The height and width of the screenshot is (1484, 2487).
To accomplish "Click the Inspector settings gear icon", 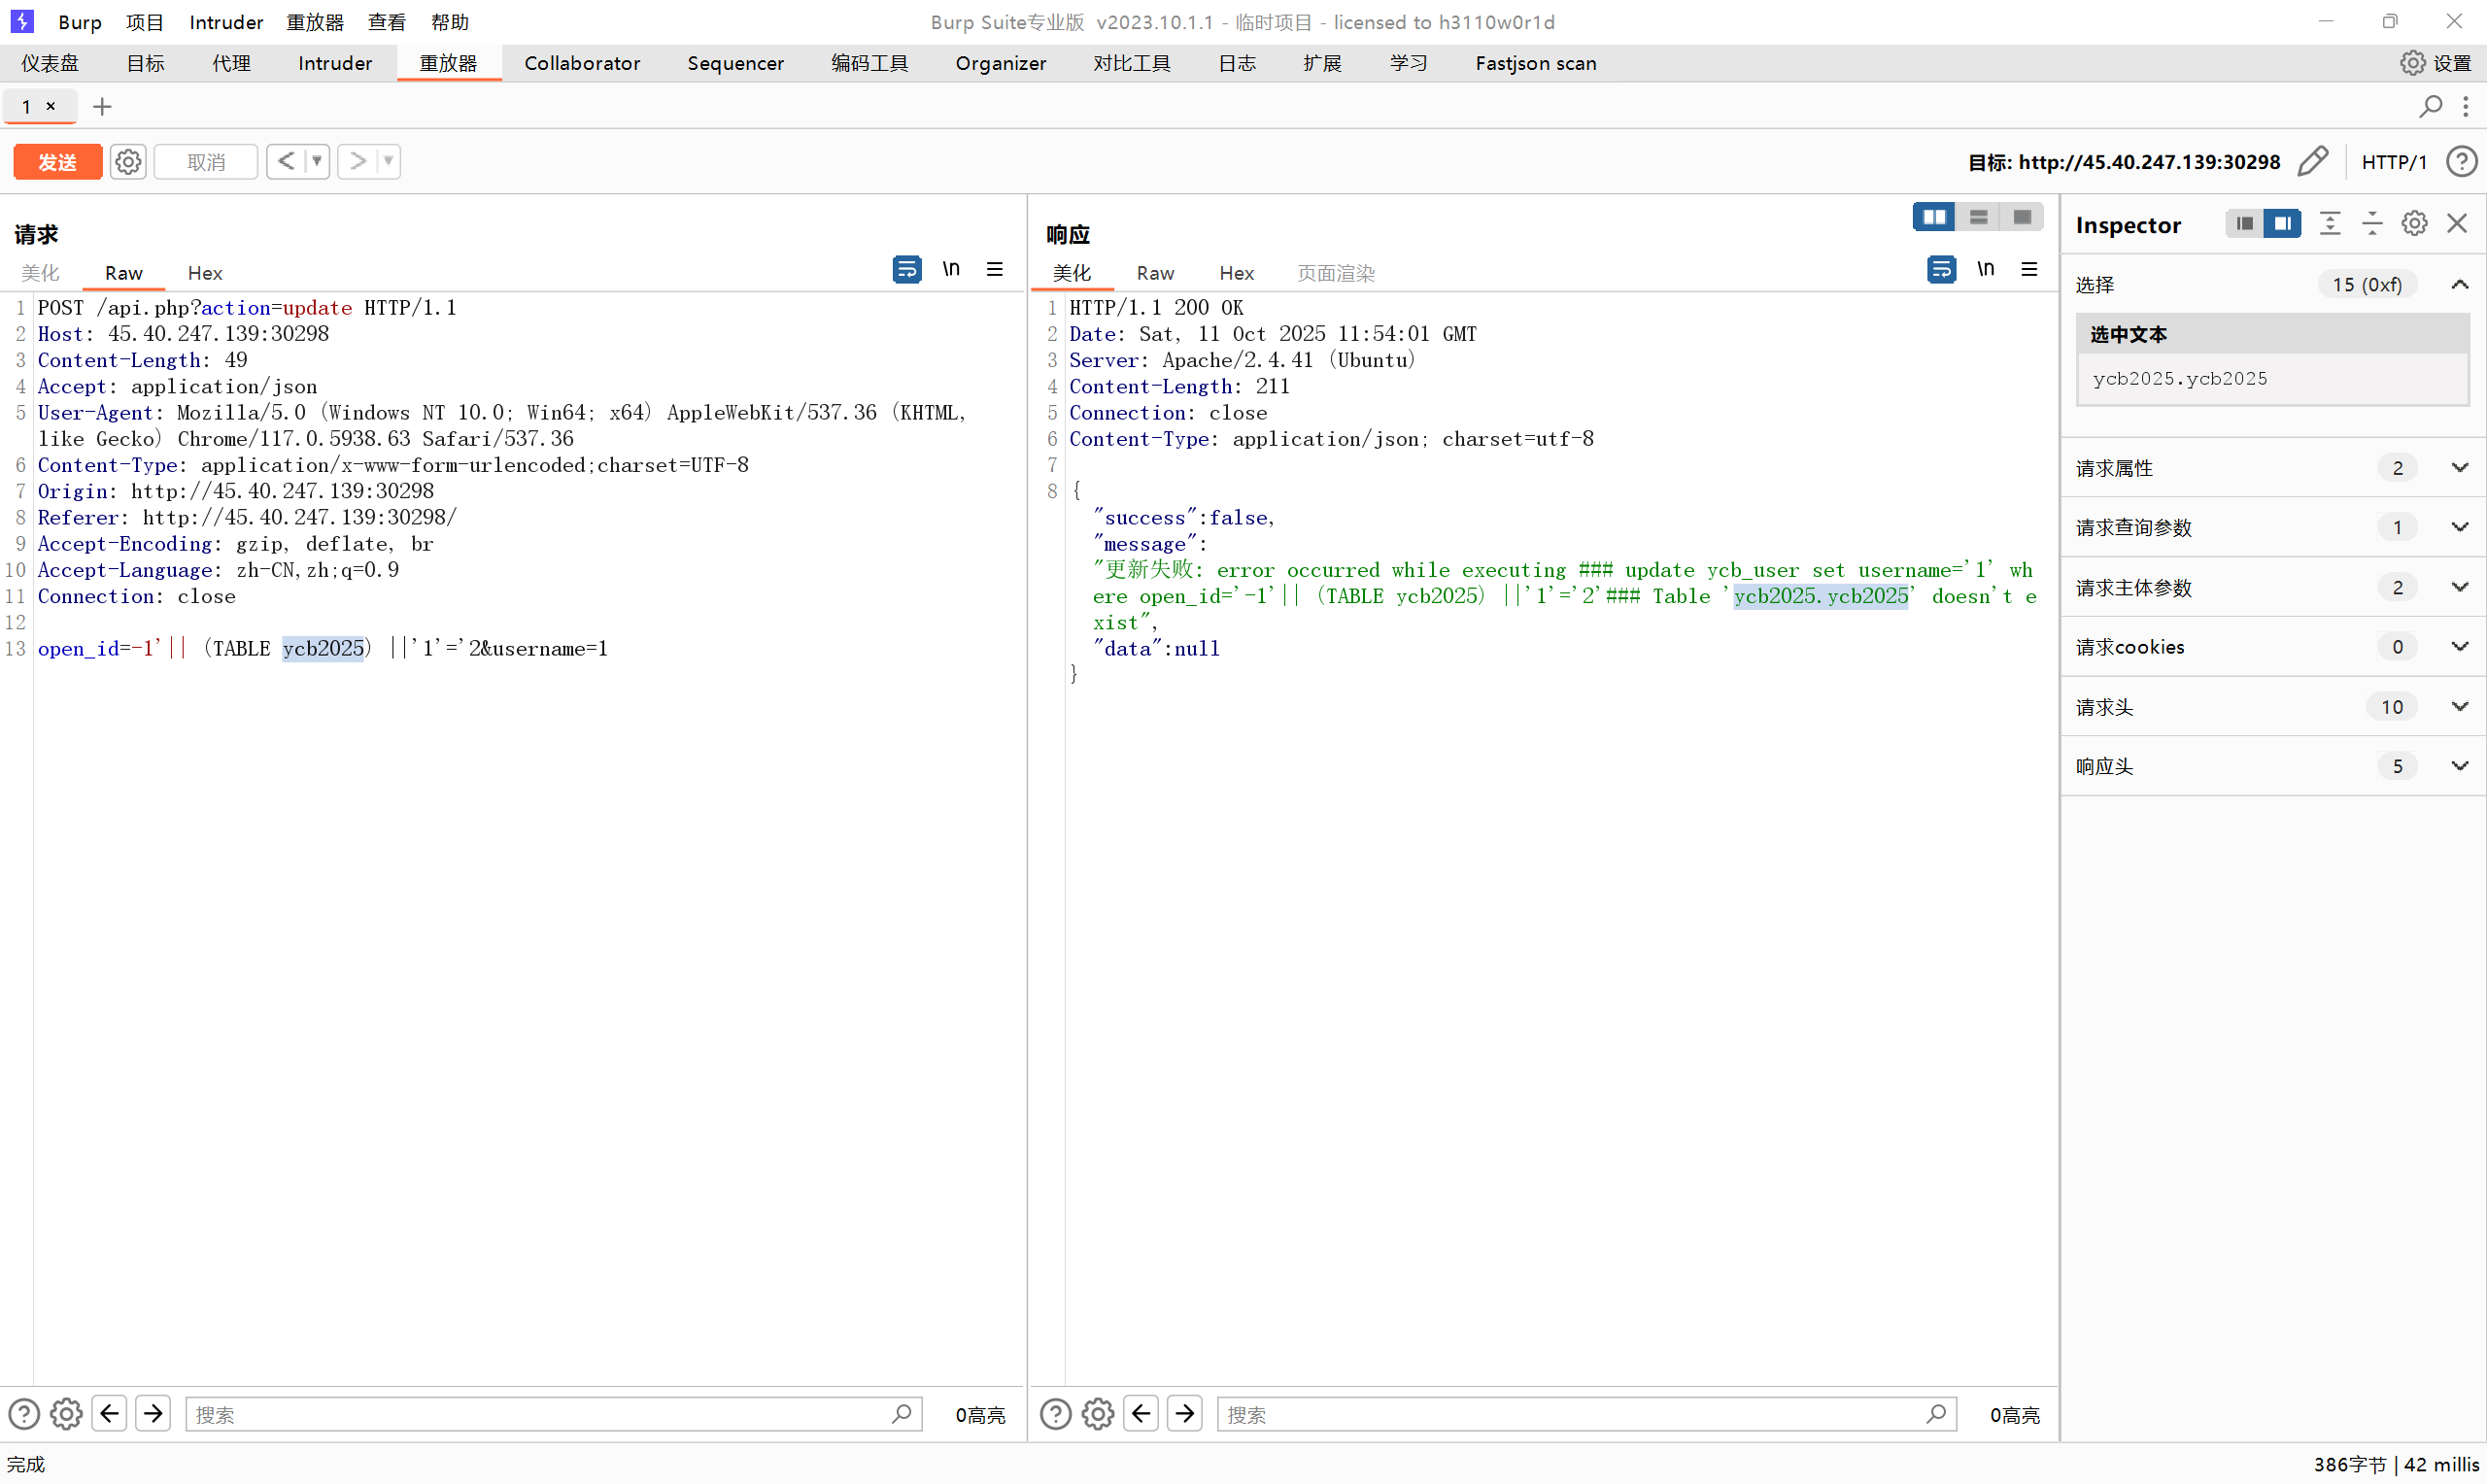I will (2414, 224).
